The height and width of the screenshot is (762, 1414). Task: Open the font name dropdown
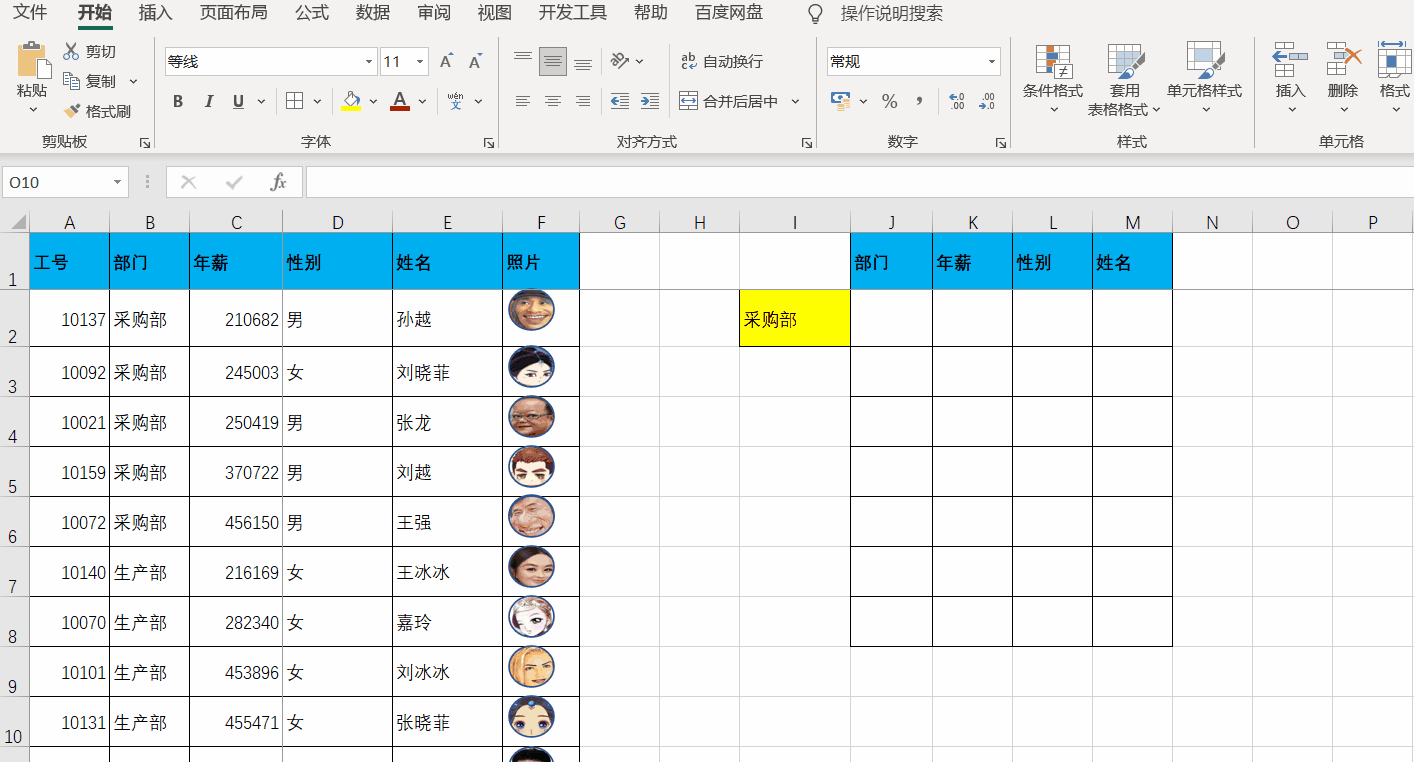click(x=367, y=61)
